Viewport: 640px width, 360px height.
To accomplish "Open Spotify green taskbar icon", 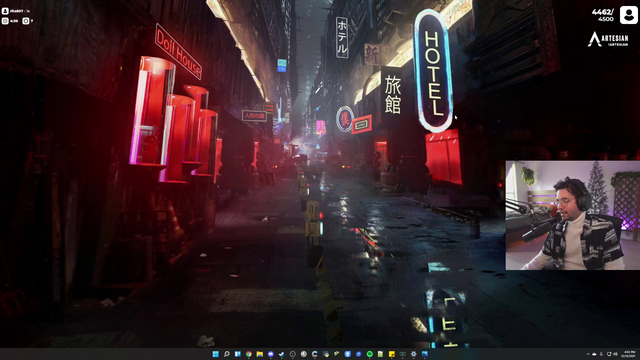I will [x=369, y=354].
